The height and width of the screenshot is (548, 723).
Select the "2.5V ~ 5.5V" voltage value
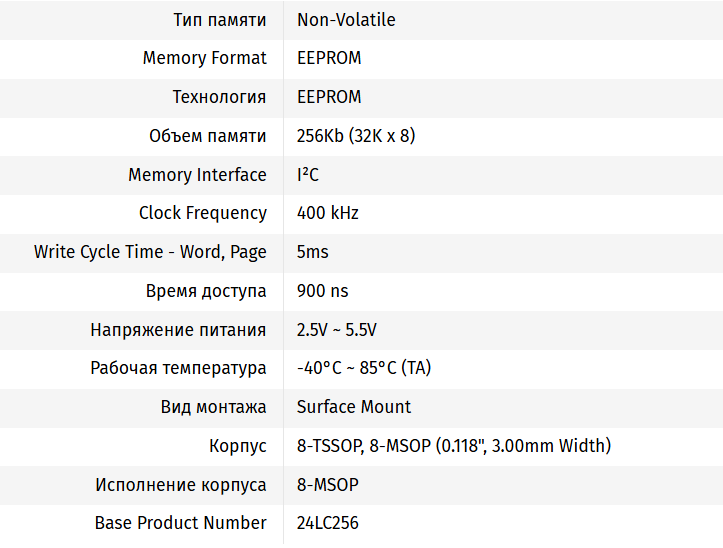(x=337, y=330)
